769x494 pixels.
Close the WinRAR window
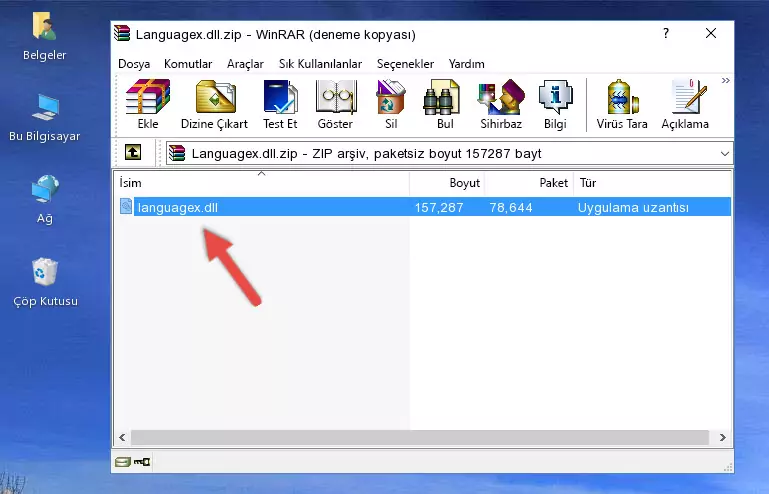(x=711, y=33)
